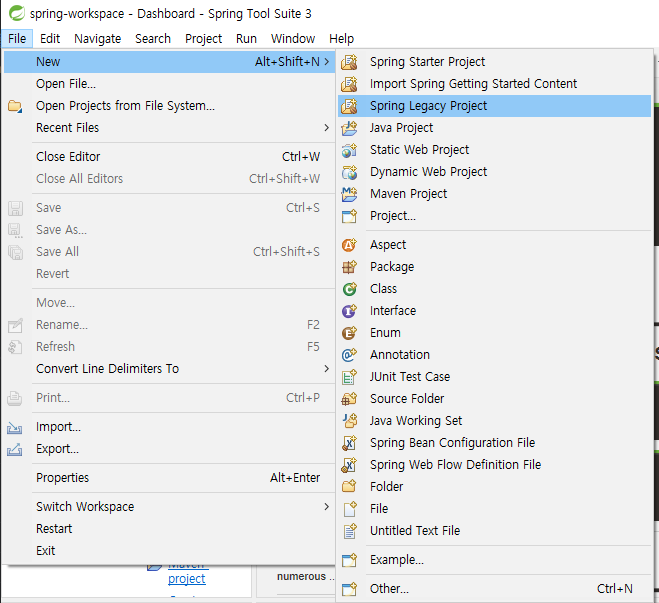The width and height of the screenshot is (659, 603).
Task: Click the new Folder icon
Action: 349,487
